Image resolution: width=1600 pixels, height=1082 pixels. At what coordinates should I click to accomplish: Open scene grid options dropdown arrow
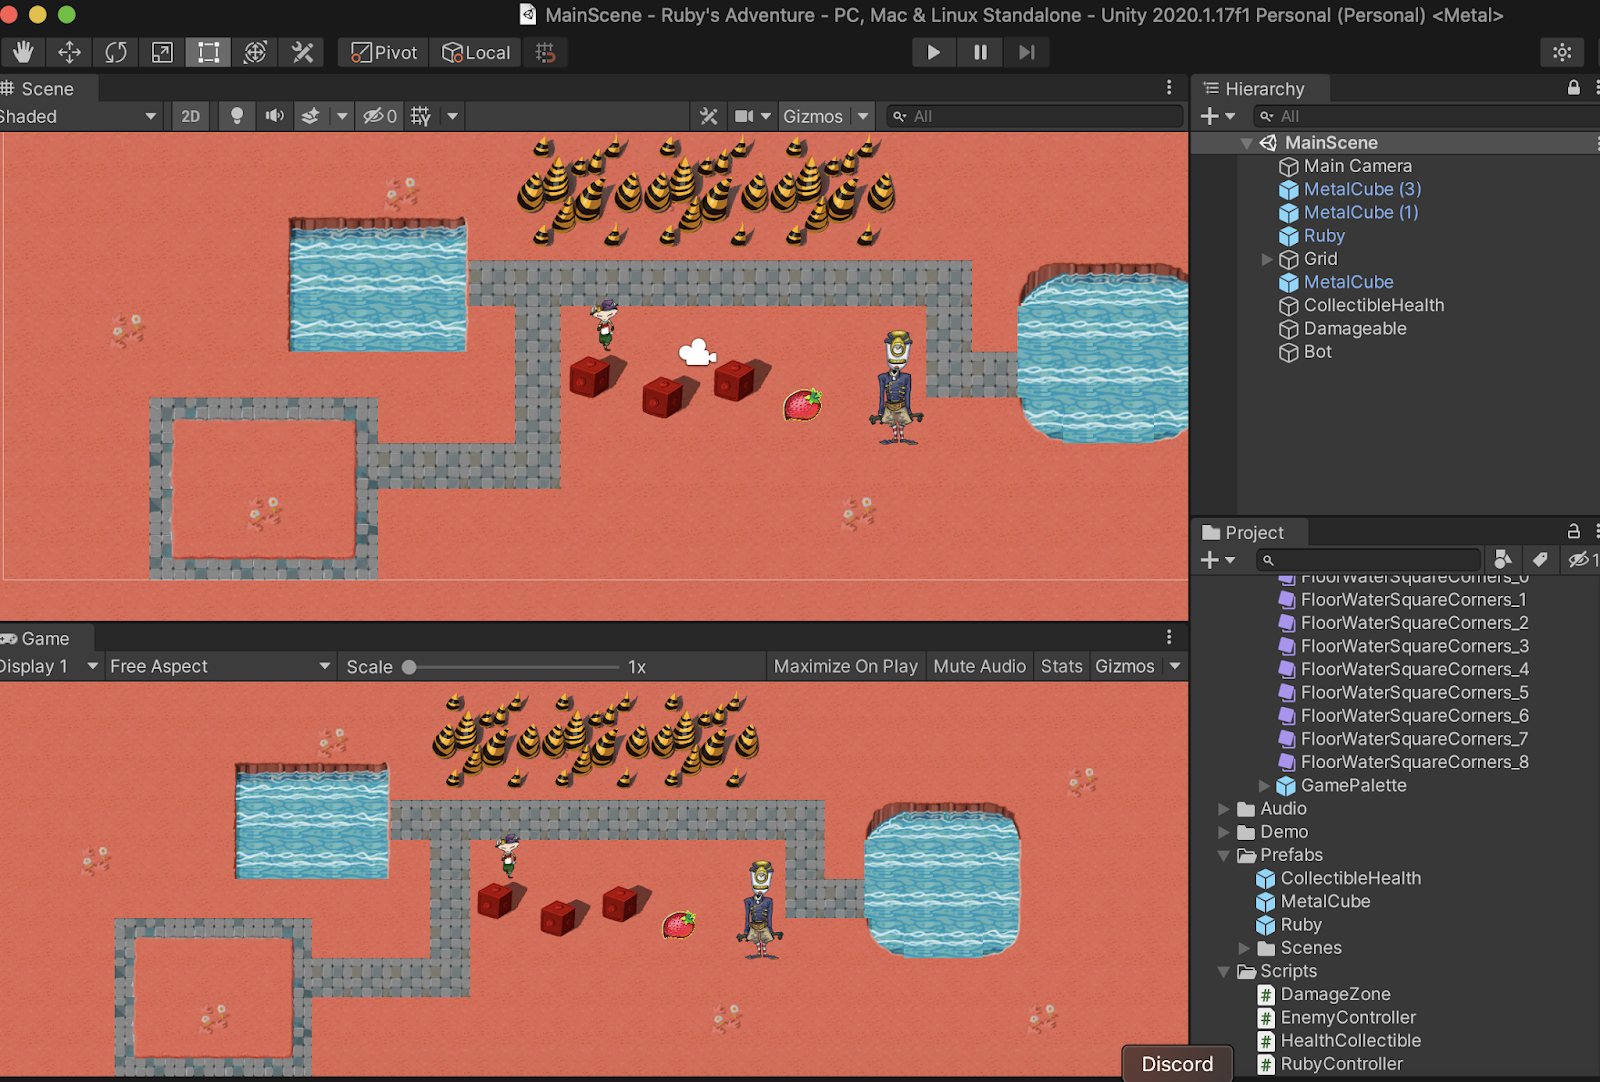point(452,116)
